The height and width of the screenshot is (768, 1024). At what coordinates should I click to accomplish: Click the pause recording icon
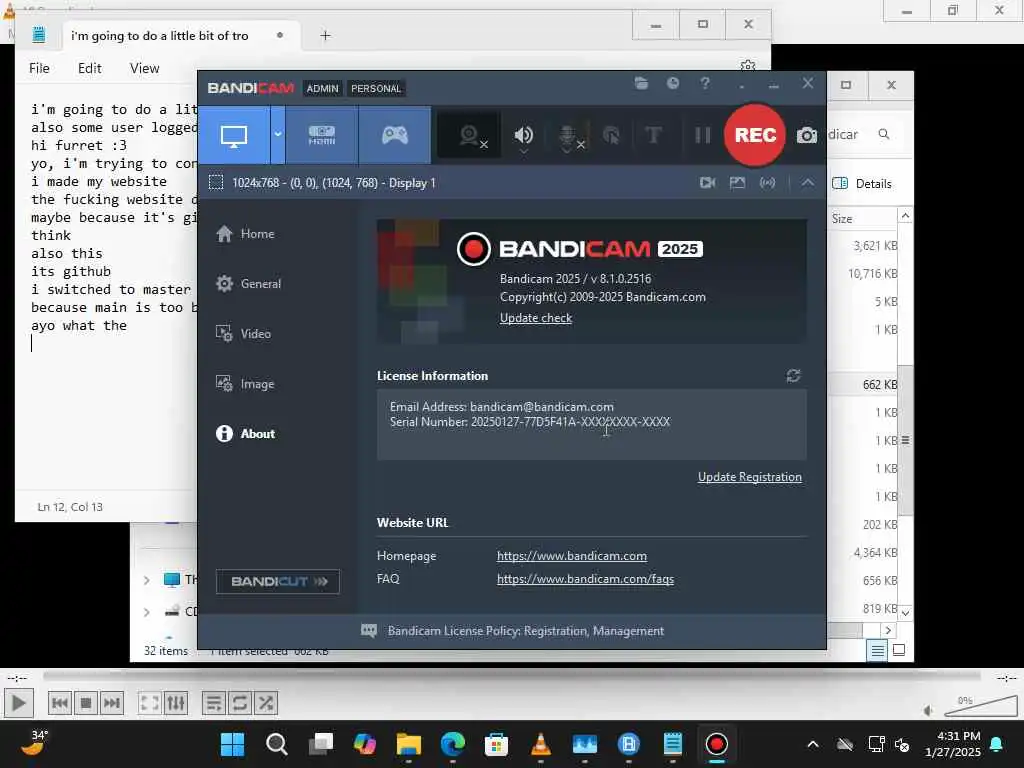[x=703, y=135]
